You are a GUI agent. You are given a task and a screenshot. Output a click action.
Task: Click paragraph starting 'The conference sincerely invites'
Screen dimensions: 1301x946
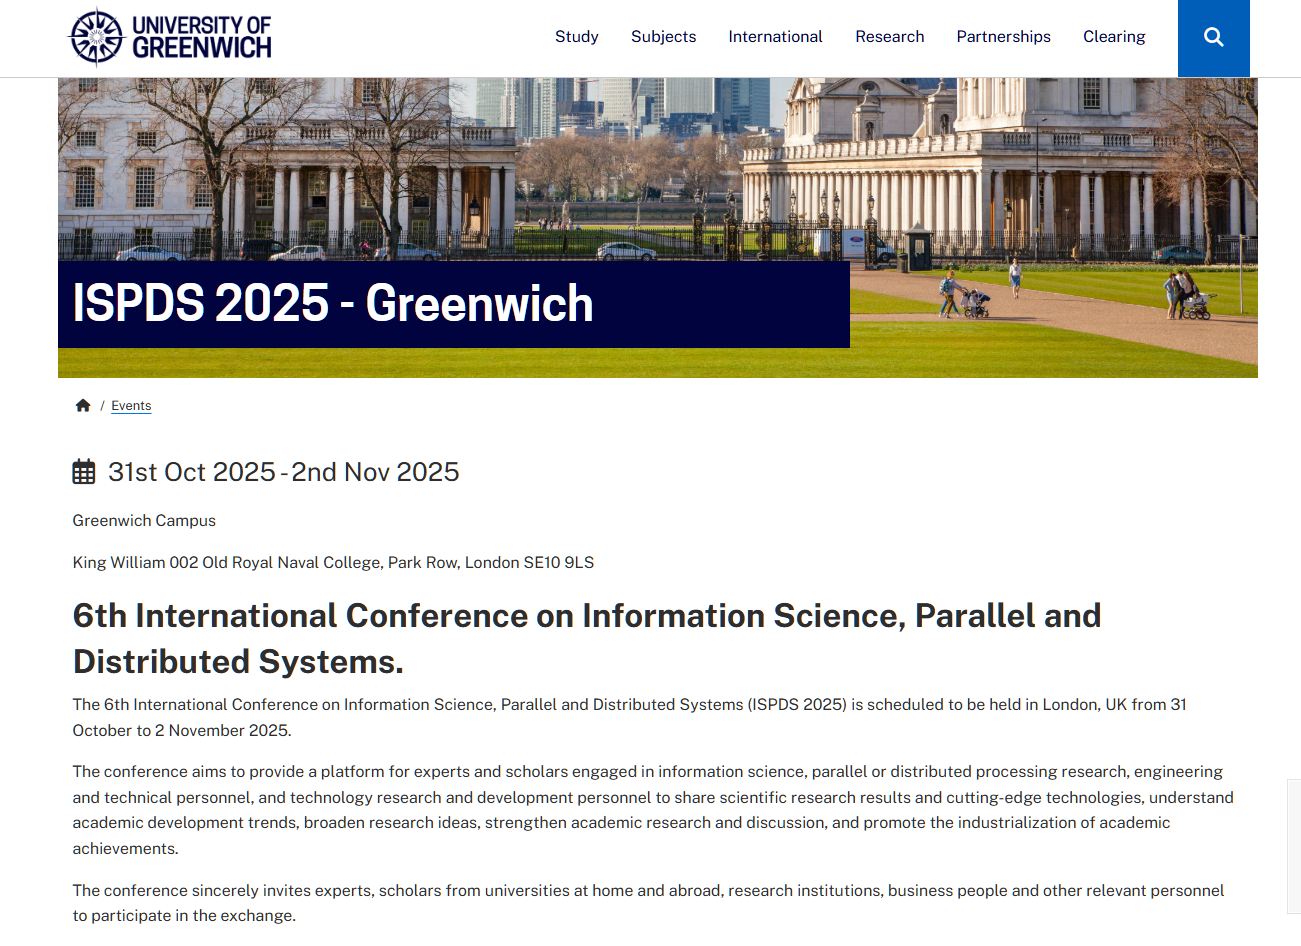click(648, 903)
